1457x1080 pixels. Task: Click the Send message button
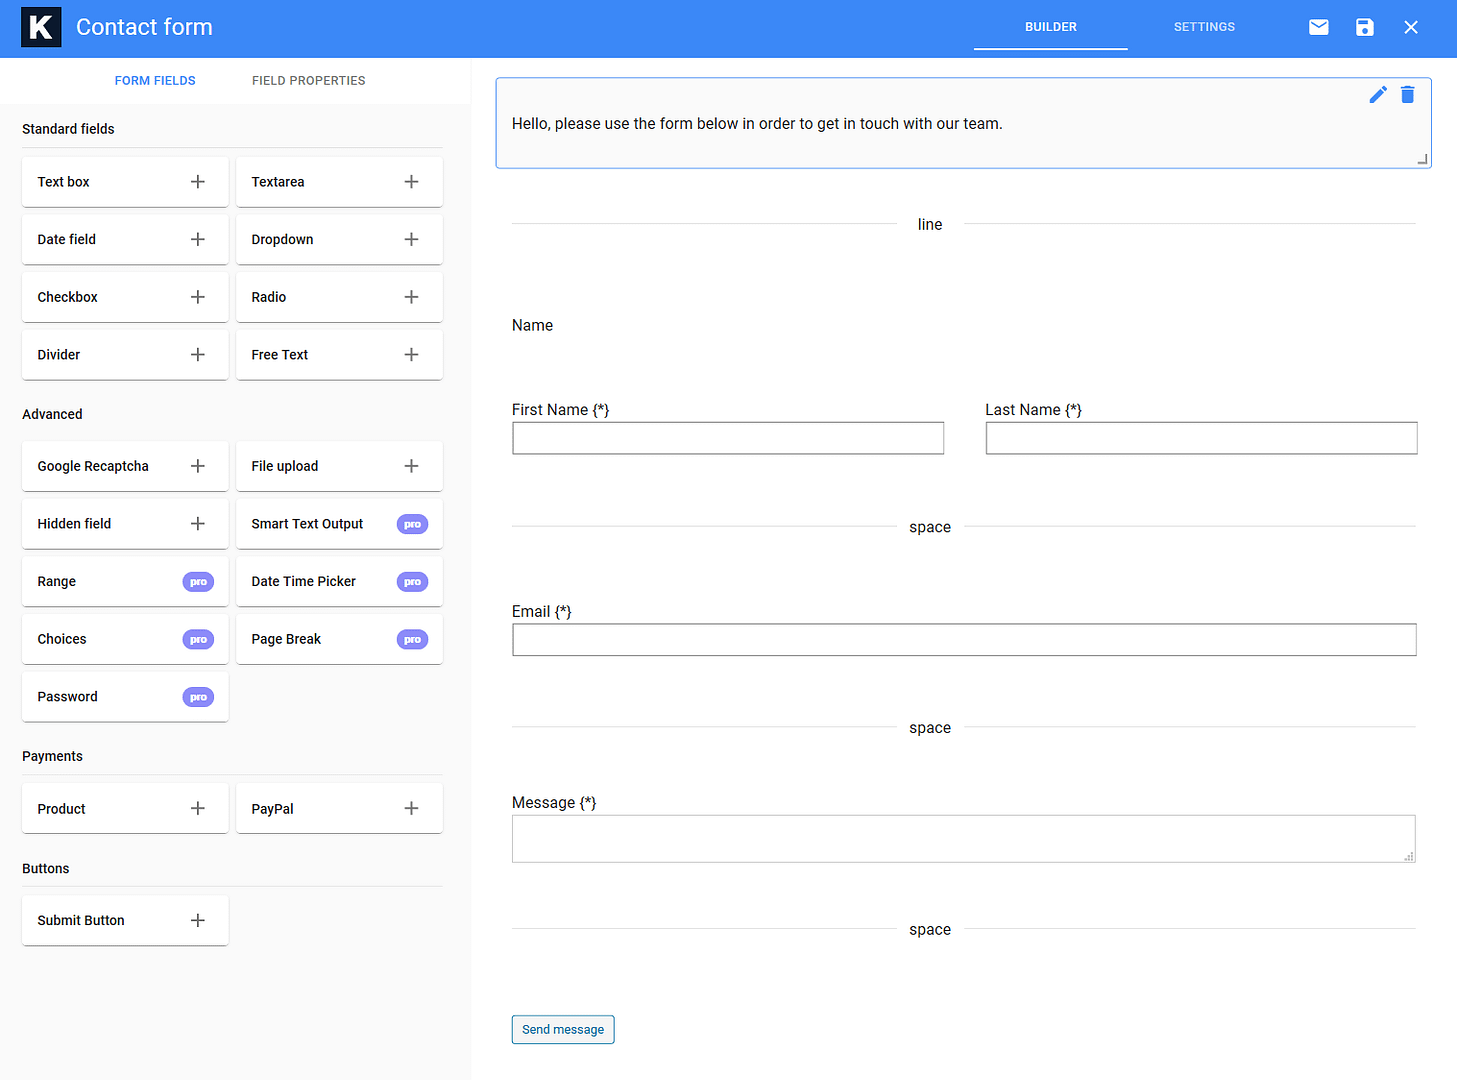tap(563, 1029)
